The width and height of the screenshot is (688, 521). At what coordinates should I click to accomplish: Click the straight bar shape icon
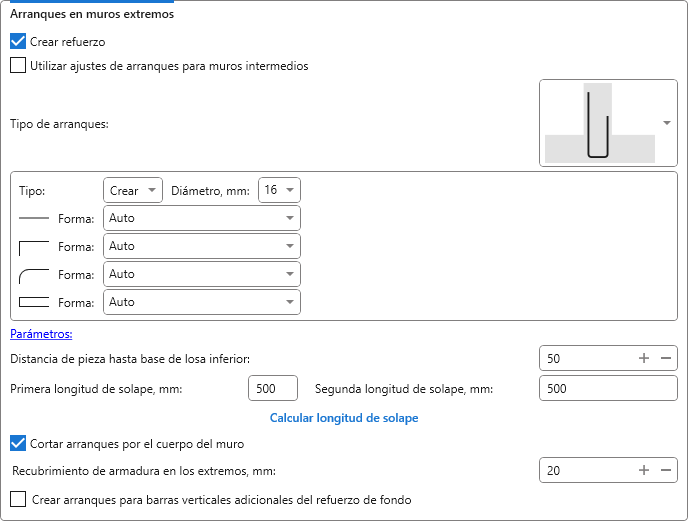tap(34, 218)
